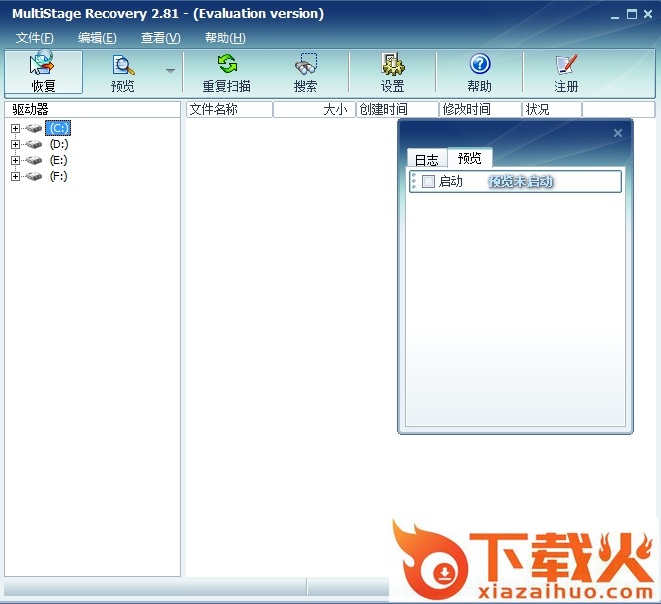Image resolution: width=661 pixels, height=604 pixels.
Task: Click the 恢复 (Recover) toolbar icon
Action: click(43, 72)
